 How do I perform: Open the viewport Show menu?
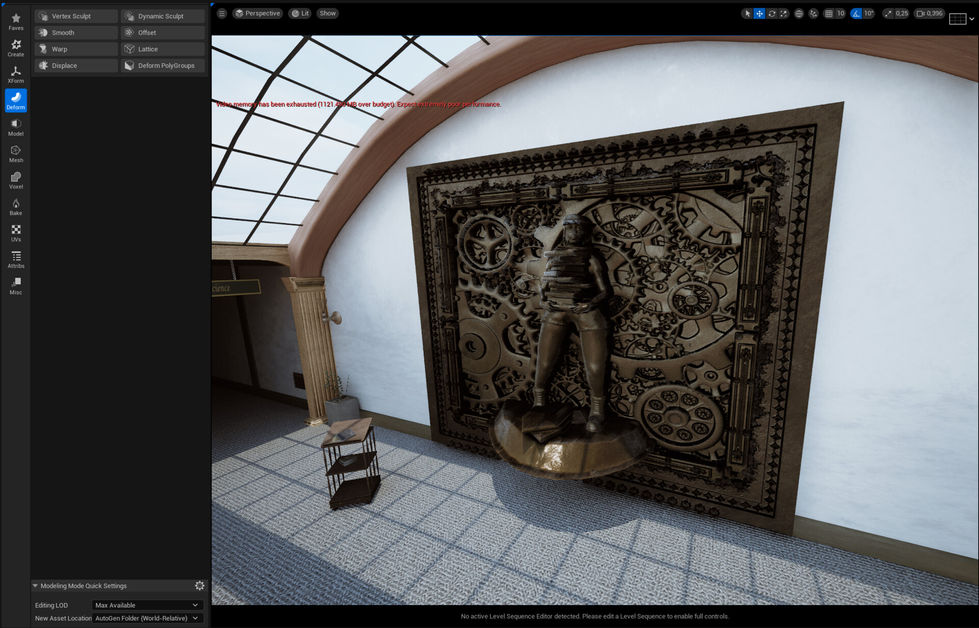pos(327,13)
